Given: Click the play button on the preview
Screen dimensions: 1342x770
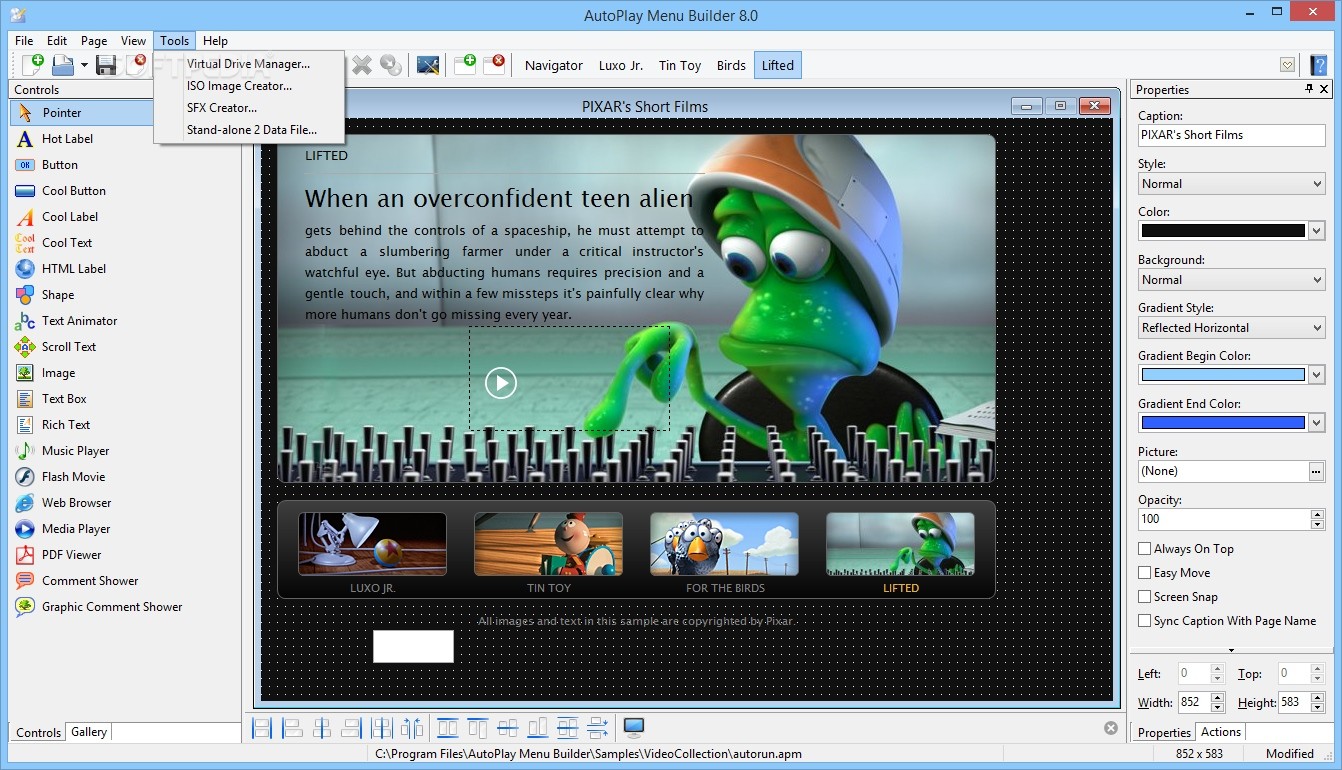Looking at the screenshot, I should 500,382.
